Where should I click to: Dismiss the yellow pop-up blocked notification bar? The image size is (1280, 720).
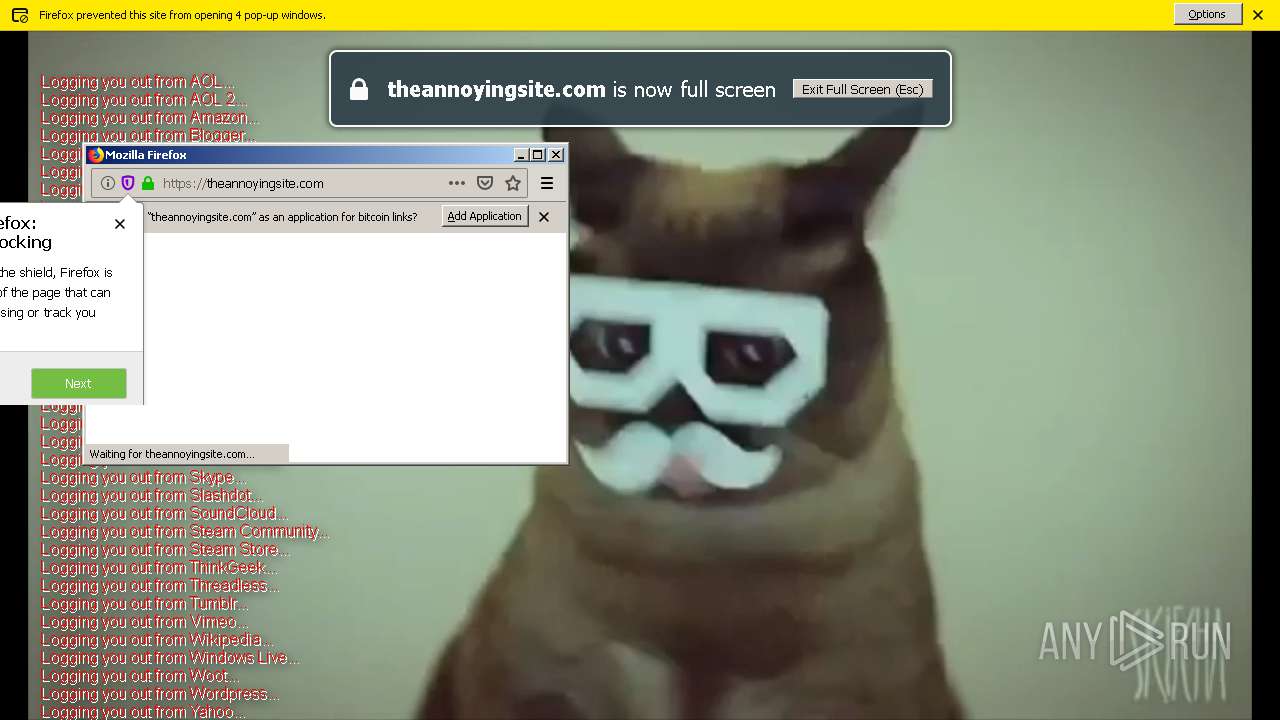(1258, 15)
